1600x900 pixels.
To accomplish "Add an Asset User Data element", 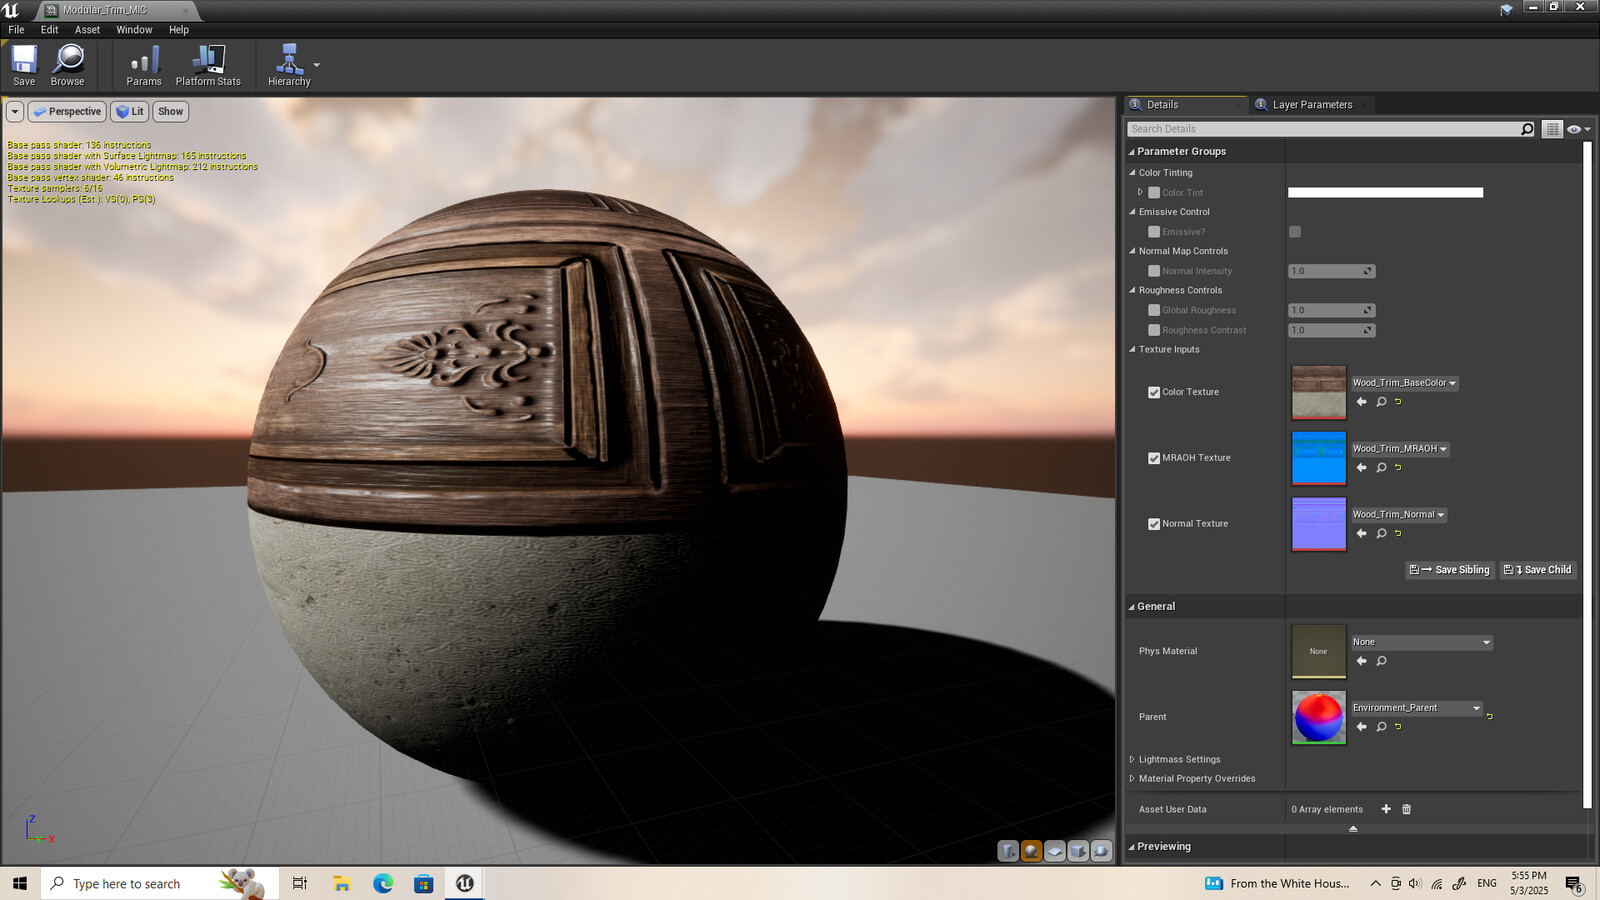I will click(1386, 809).
